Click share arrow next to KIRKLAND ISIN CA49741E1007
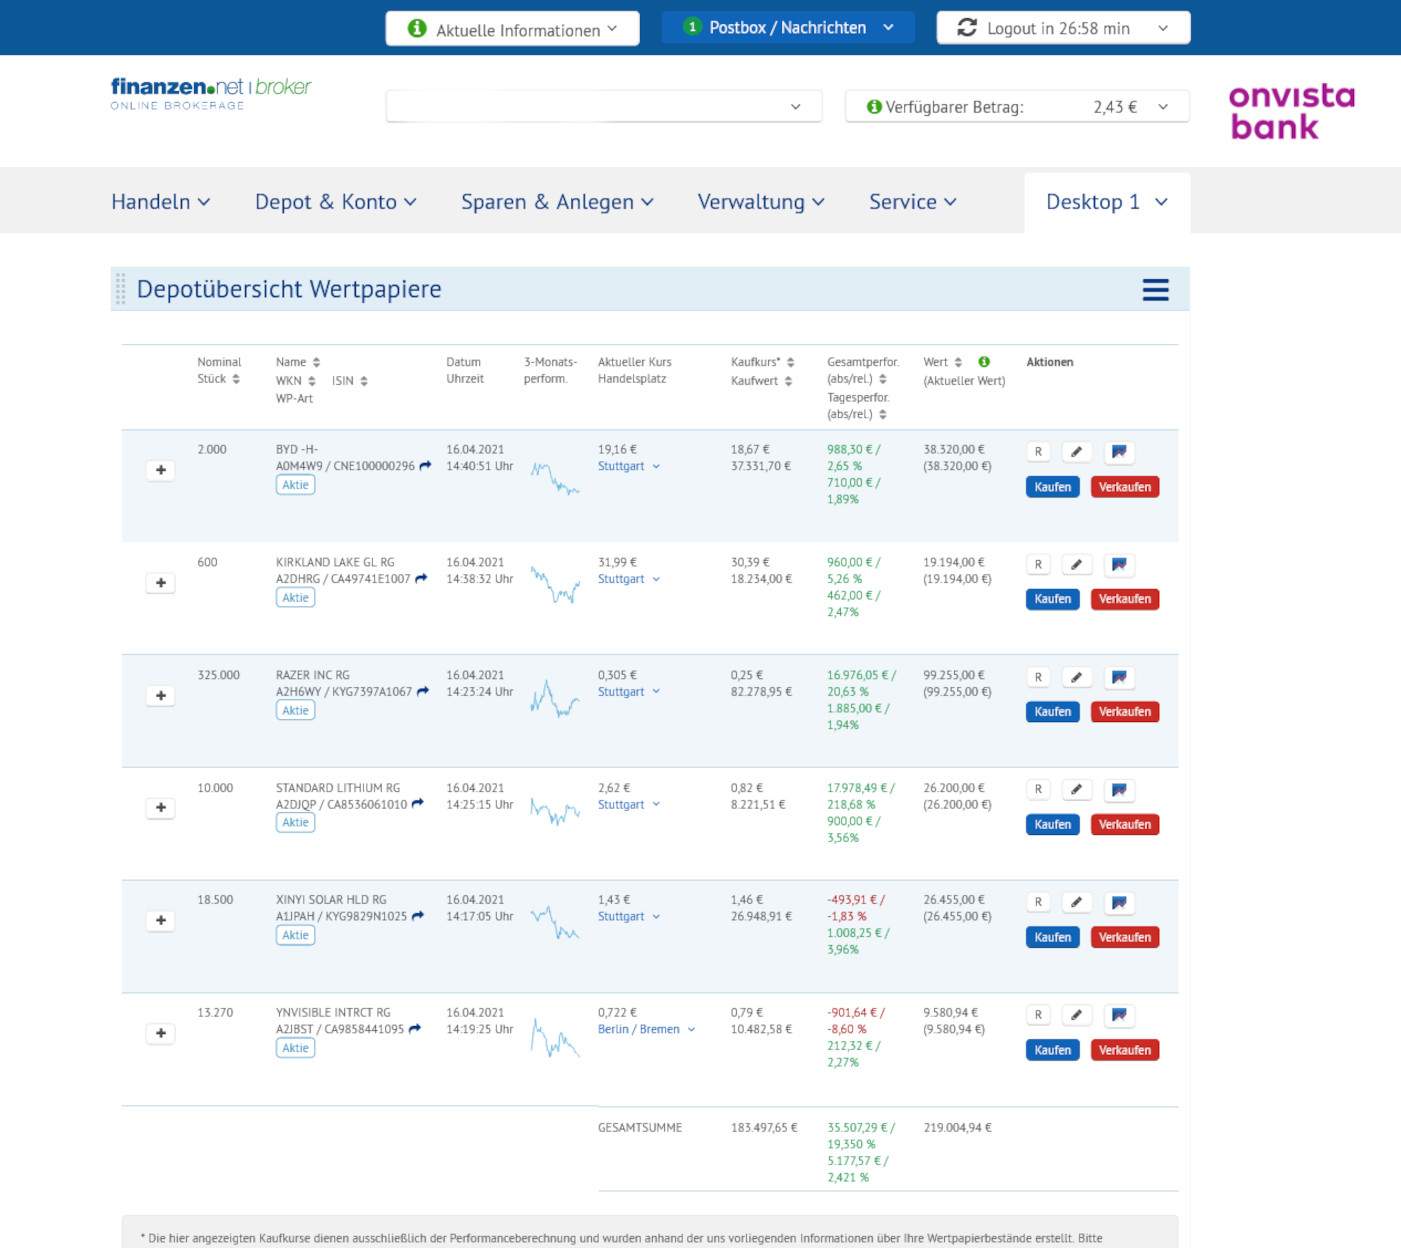Image resolution: width=1401 pixels, height=1248 pixels. tap(421, 579)
